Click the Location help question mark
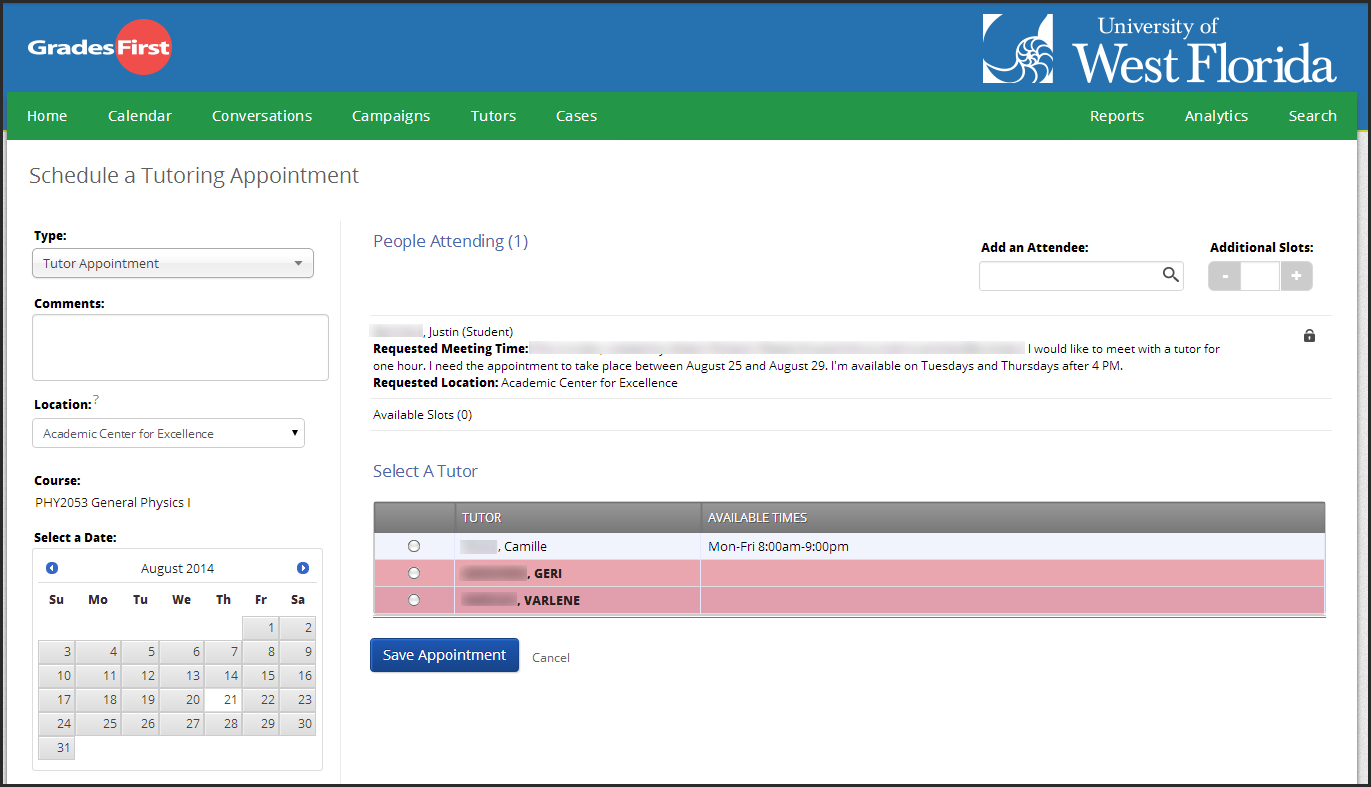The height and width of the screenshot is (787, 1371). click(x=96, y=400)
